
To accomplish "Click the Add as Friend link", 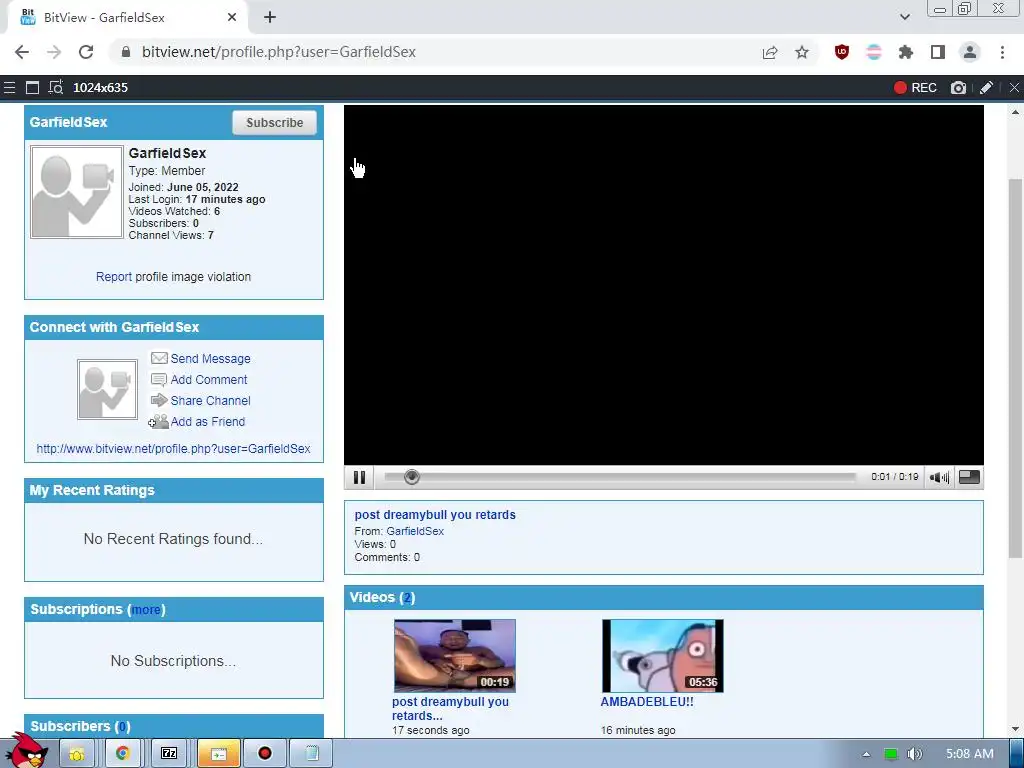I will [x=208, y=422].
